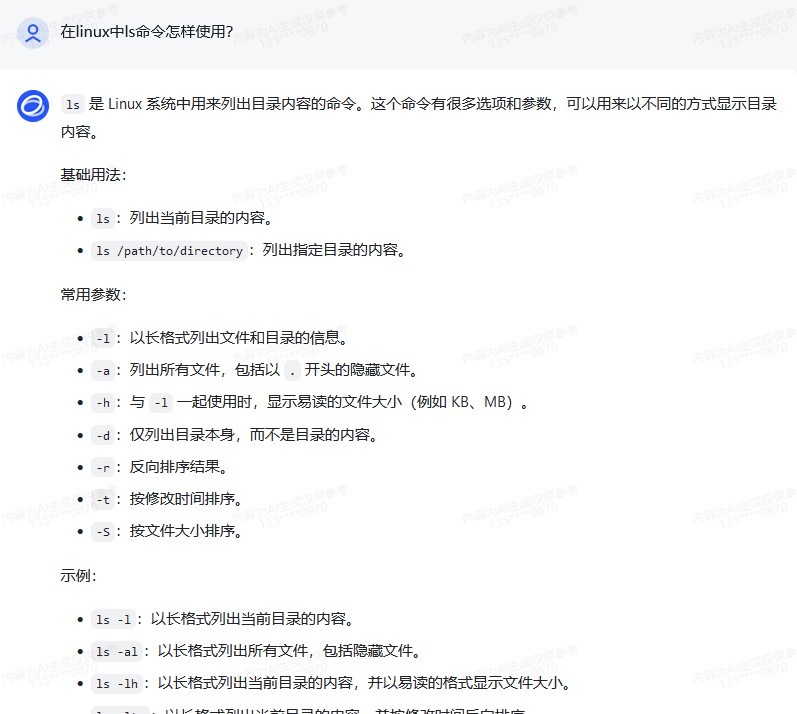Viewport: 797px width, 714px height.
Task: Click the inline code "ls" at answer start
Action: [73, 105]
